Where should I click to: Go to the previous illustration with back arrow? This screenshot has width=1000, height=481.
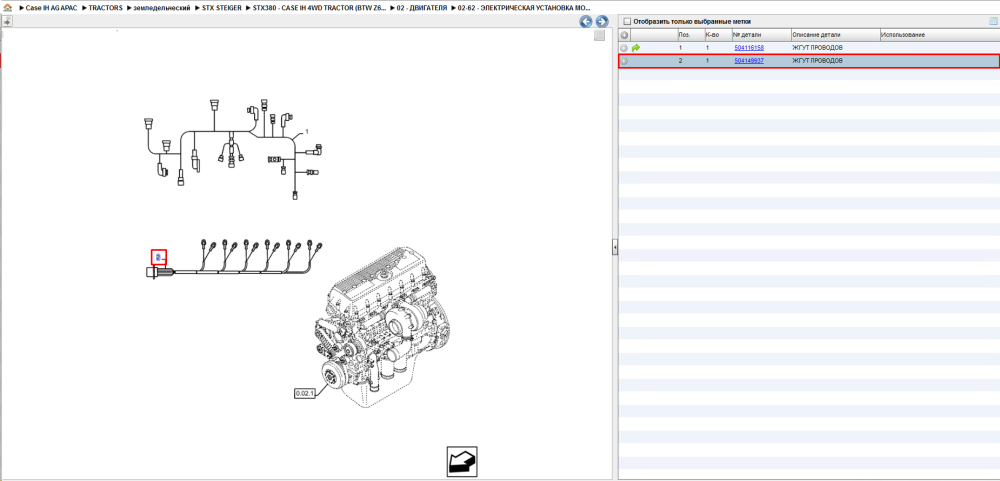pos(585,21)
